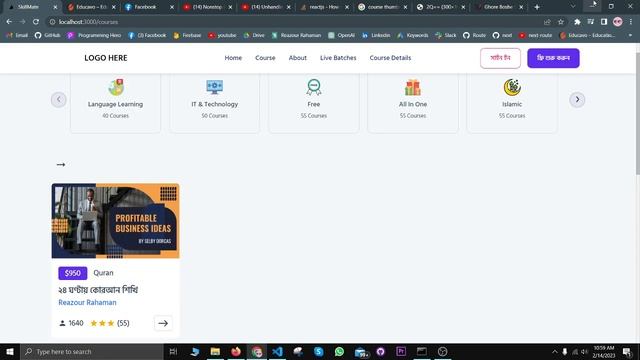The height and width of the screenshot is (360, 640).
Task: Open the Profitable Business Ideas course thumbnail
Action: [x=116, y=221]
